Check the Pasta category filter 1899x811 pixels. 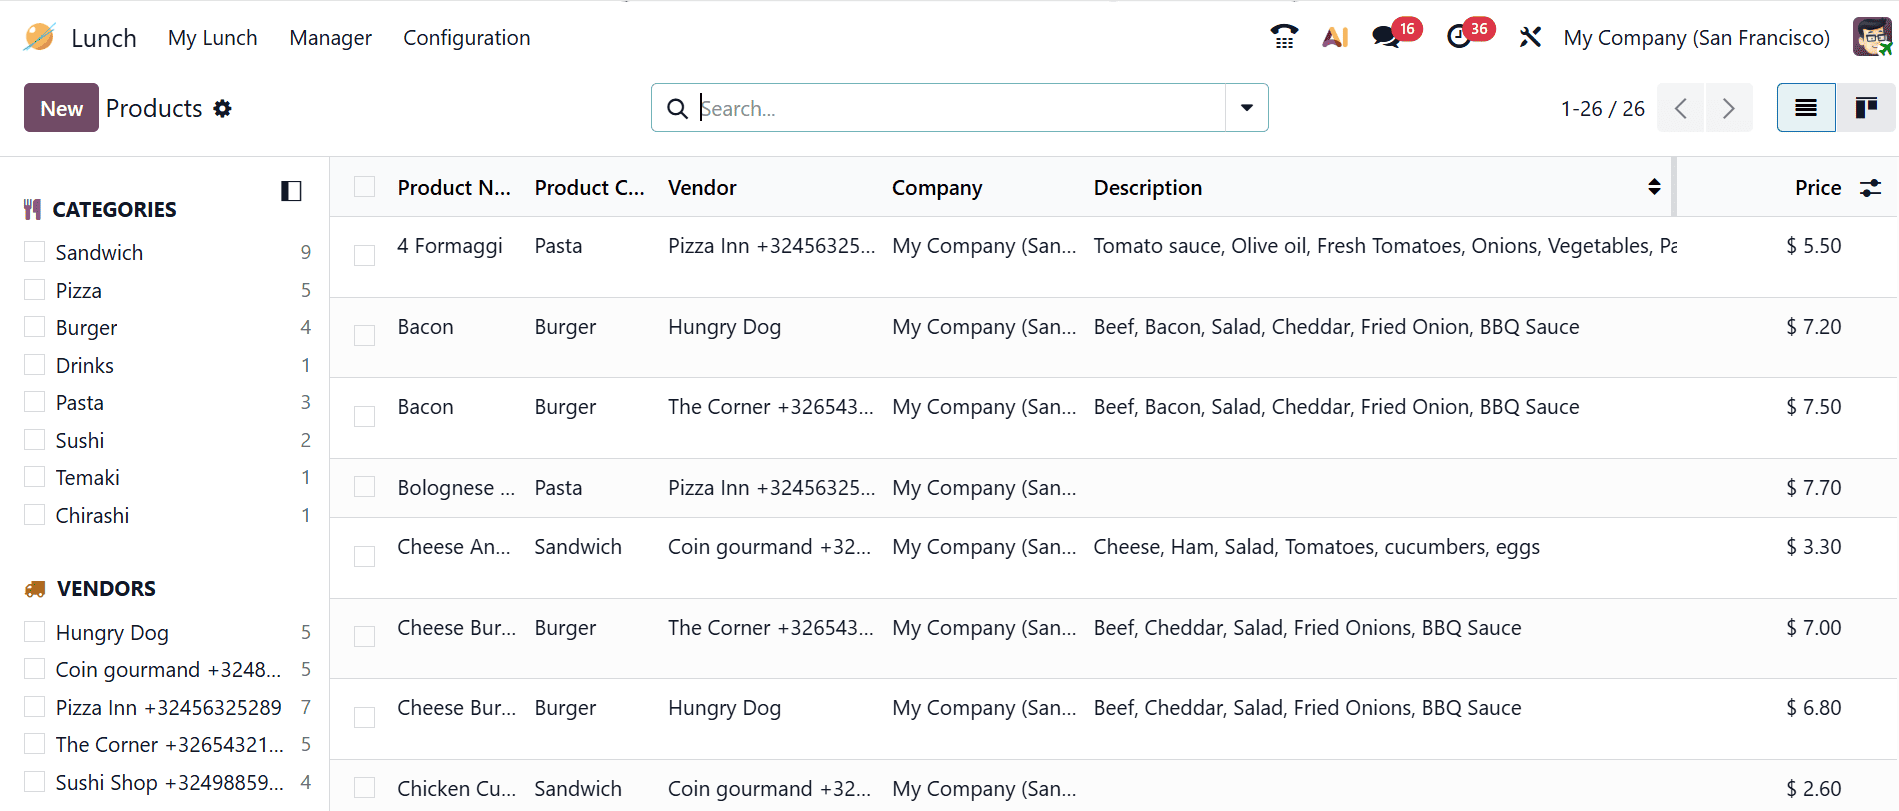tap(35, 402)
